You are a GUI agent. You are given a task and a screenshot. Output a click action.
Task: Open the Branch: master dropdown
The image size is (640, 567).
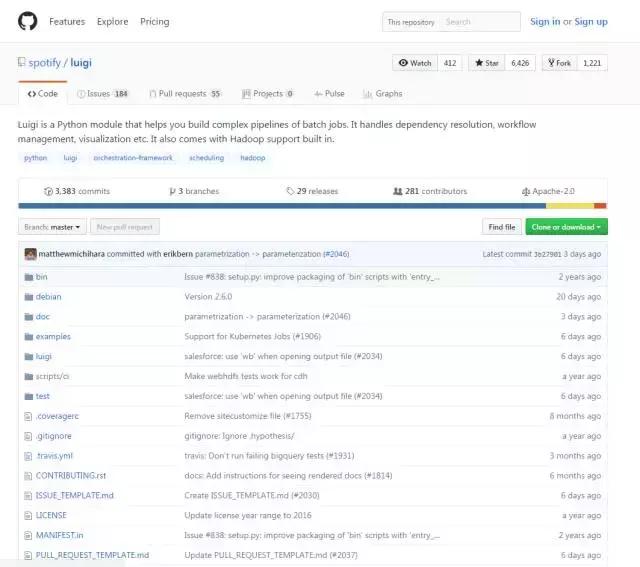[52, 227]
